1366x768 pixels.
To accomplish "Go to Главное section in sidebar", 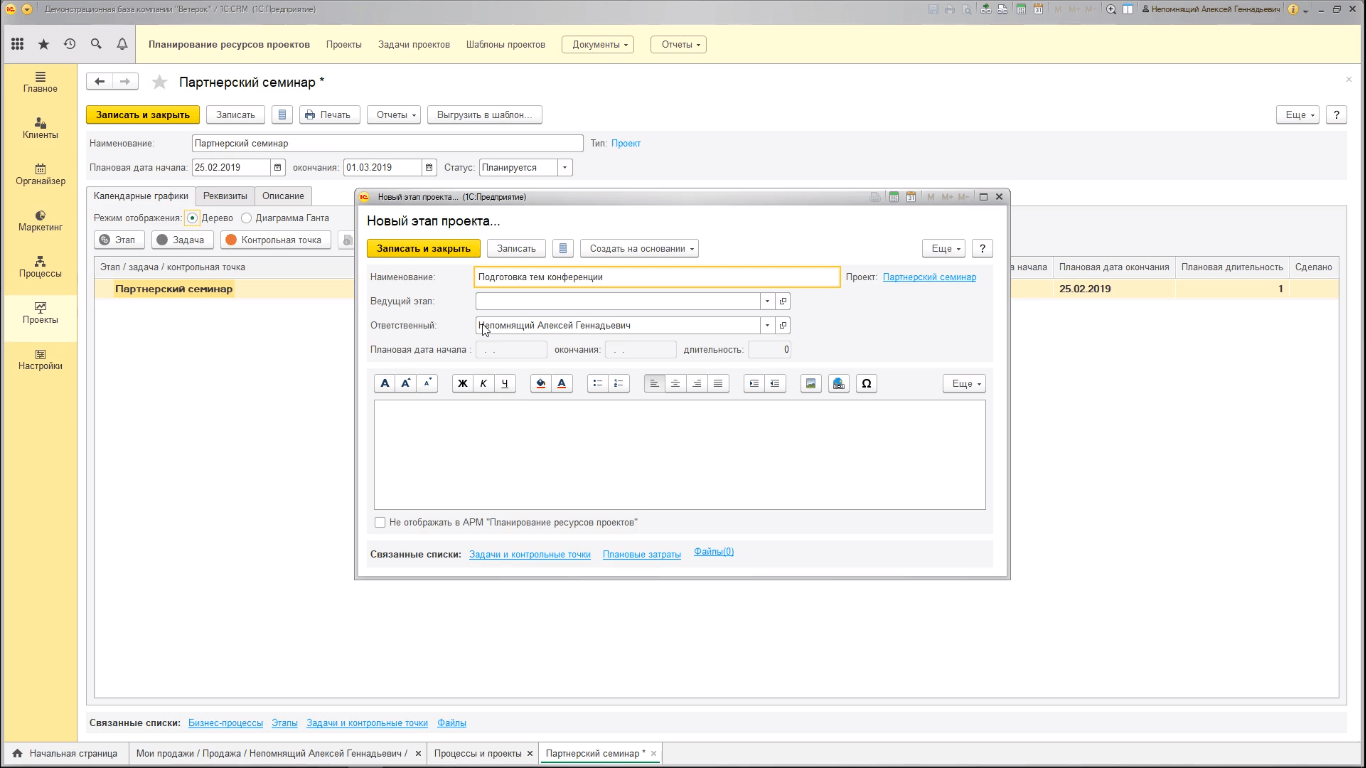I will click(40, 82).
